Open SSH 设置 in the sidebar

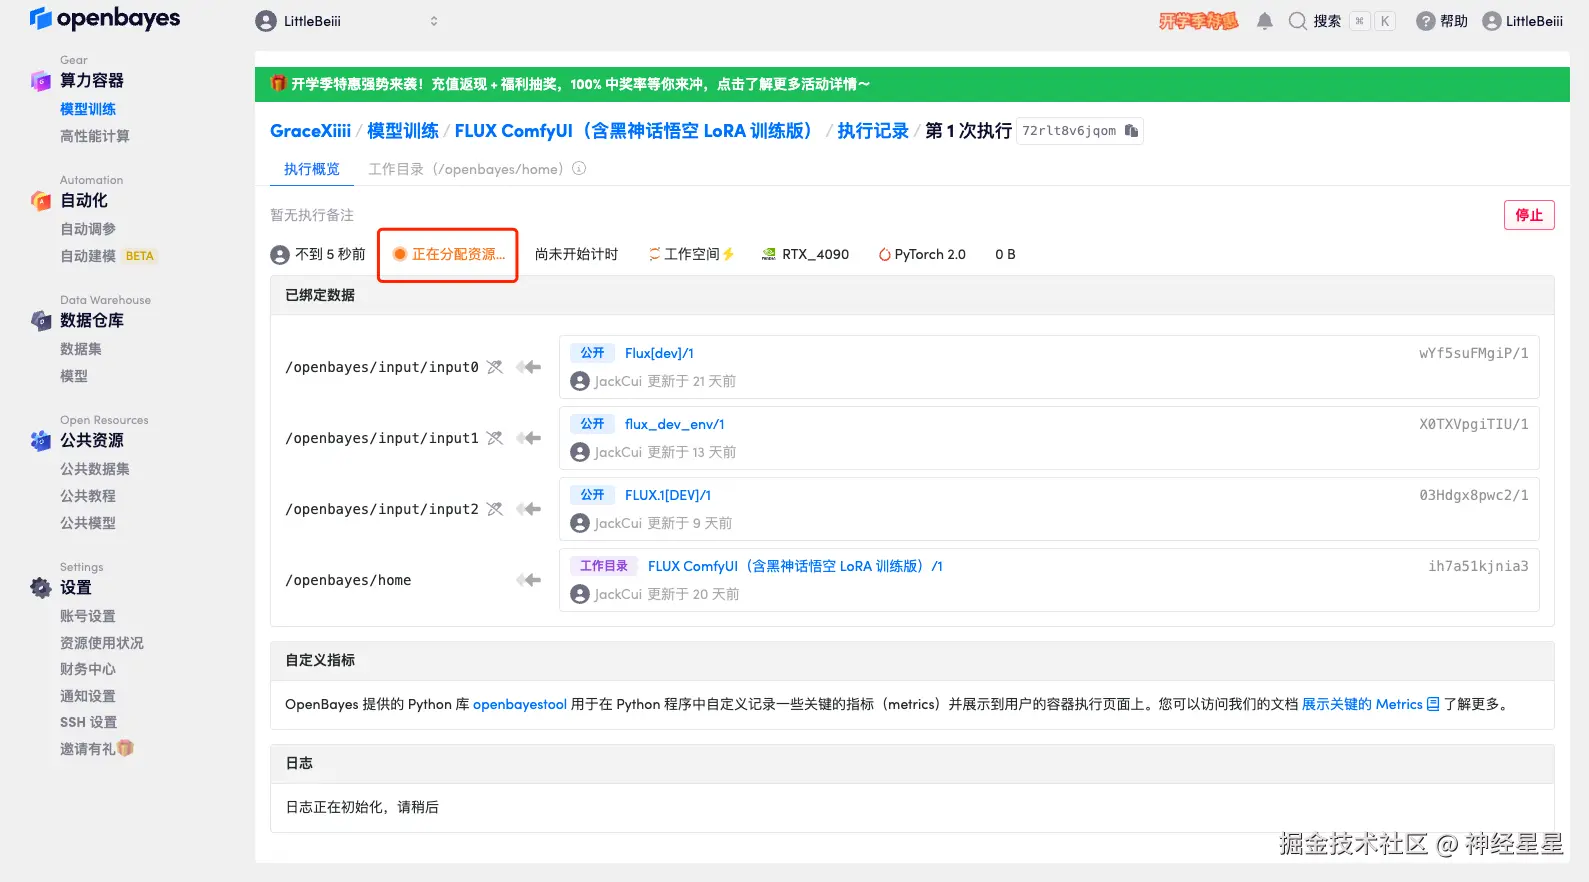88,722
